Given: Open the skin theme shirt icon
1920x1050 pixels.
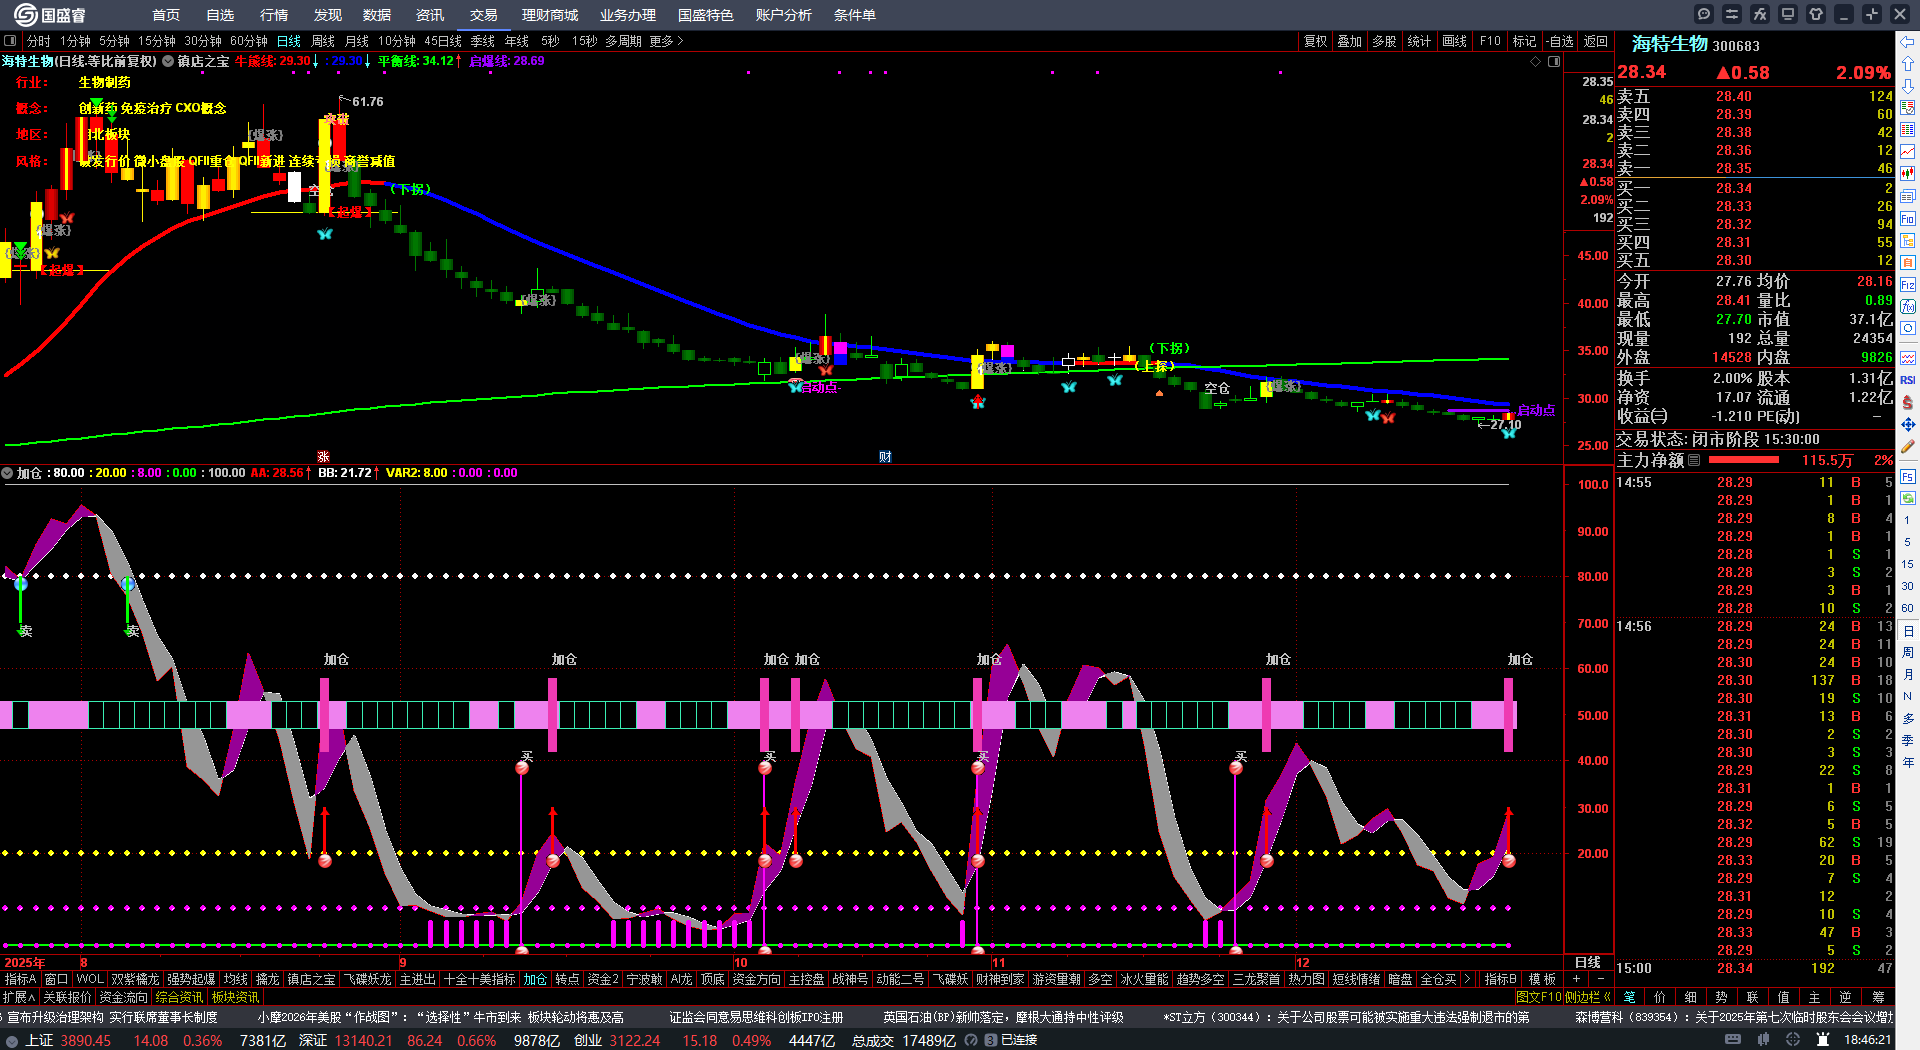Looking at the screenshot, I should [1816, 14].
